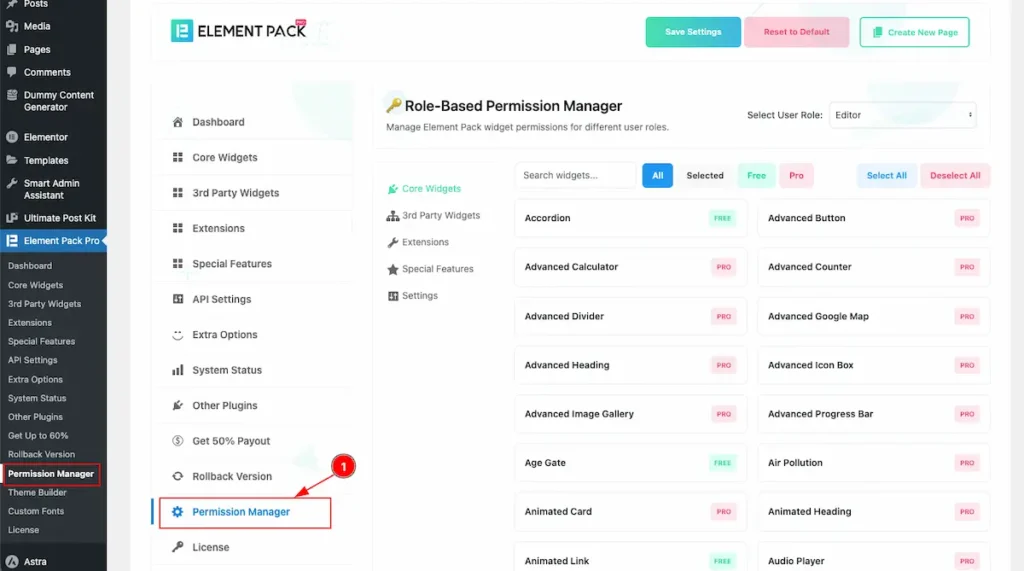Toggle the Advanced Counter widget permission card
1024x571 pixels.
tap(874, 267)
